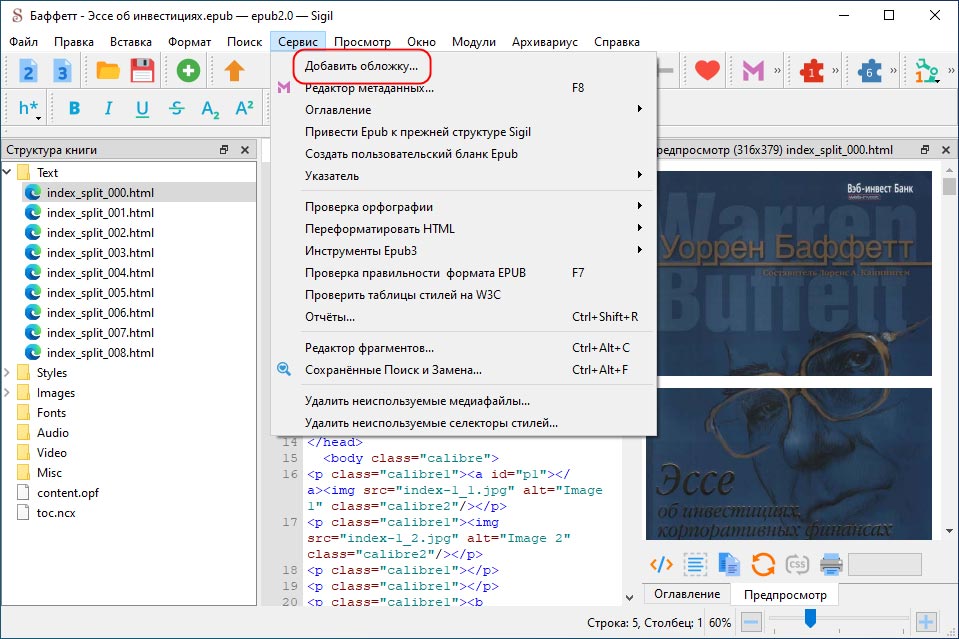Click the green nodes toolbar icon
The width and height of the screenshot is (959, 639).
point(927,71)
